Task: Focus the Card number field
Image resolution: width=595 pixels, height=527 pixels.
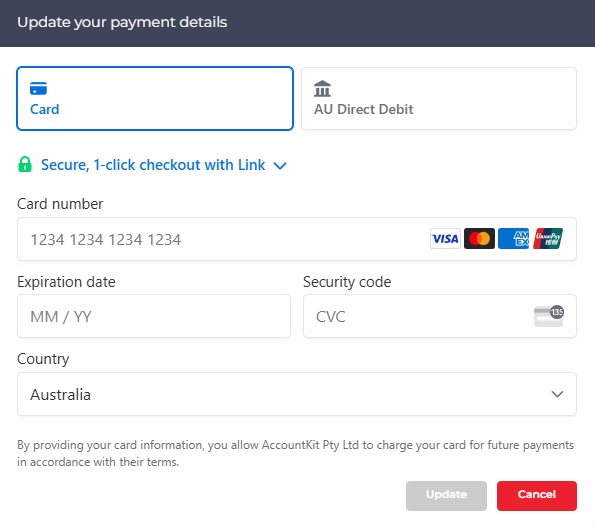Action: tap(297, 239)
